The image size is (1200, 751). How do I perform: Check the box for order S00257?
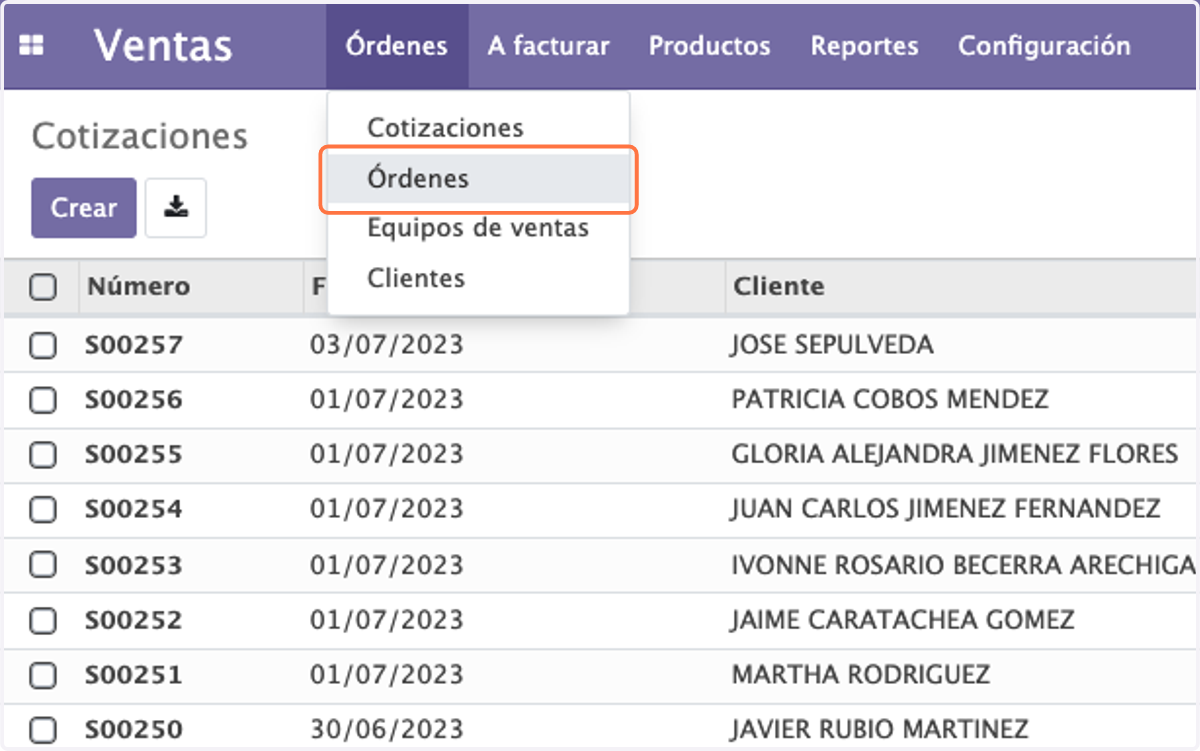tap(42, 346)
